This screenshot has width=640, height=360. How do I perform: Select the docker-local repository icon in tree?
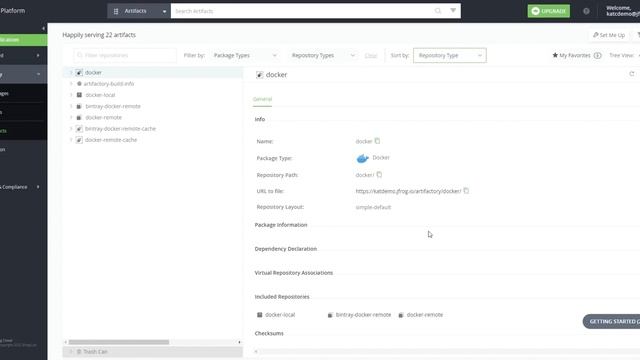point(79,95)
